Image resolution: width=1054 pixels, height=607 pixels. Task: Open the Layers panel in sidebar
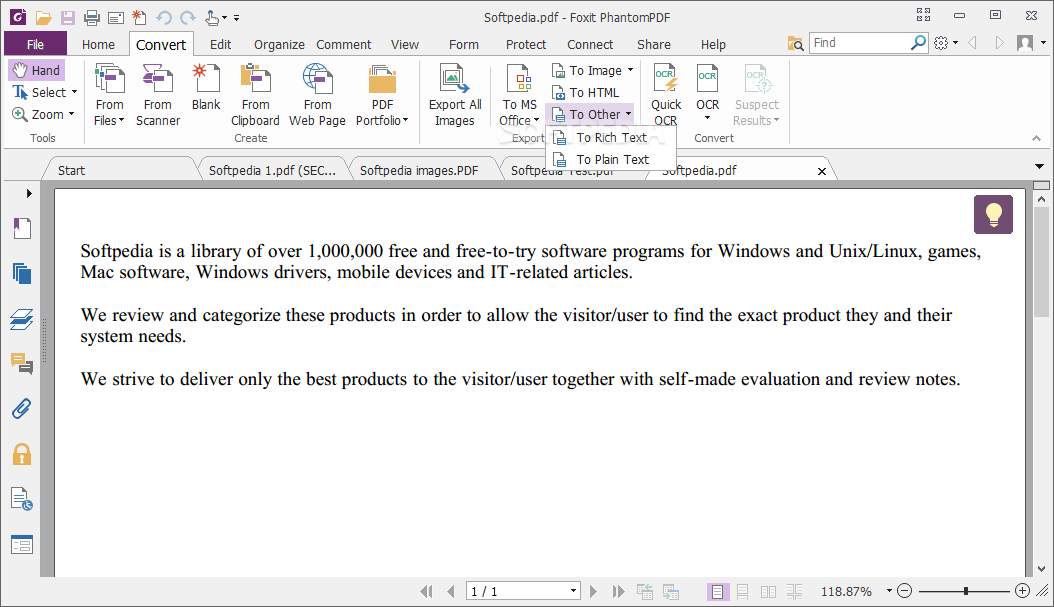22,319
